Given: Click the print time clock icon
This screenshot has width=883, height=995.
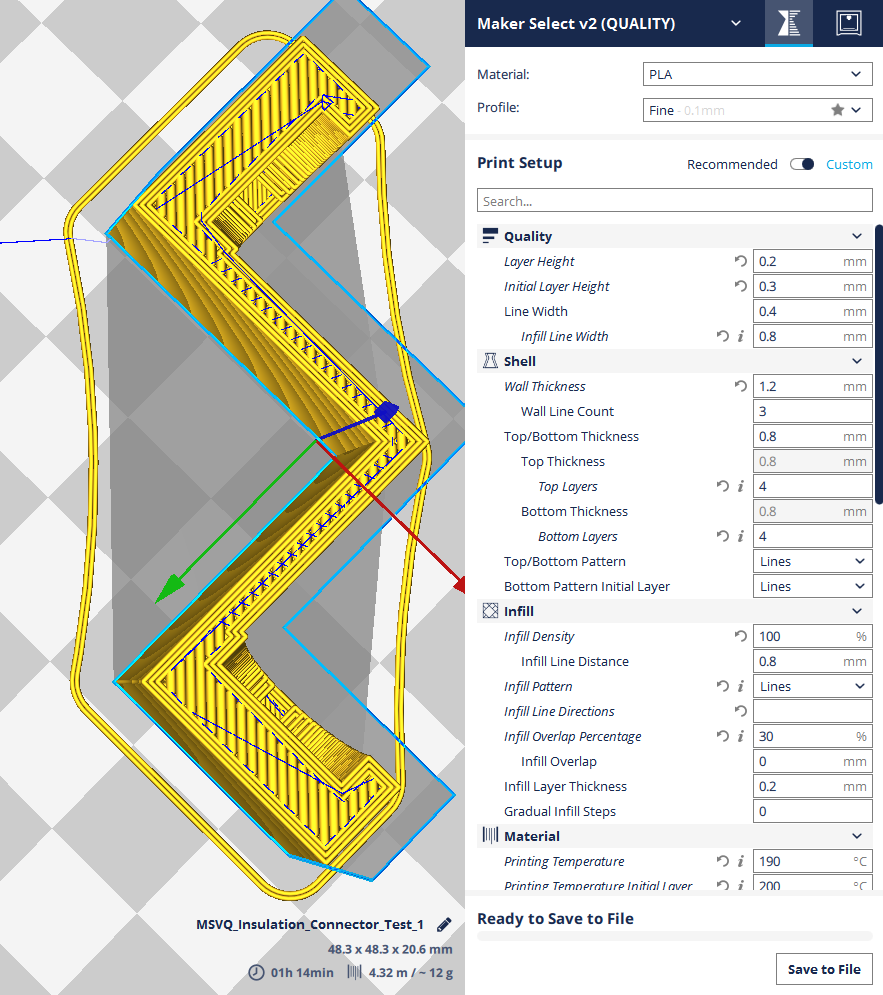Looking at the screenshot, I should (257, 972).
